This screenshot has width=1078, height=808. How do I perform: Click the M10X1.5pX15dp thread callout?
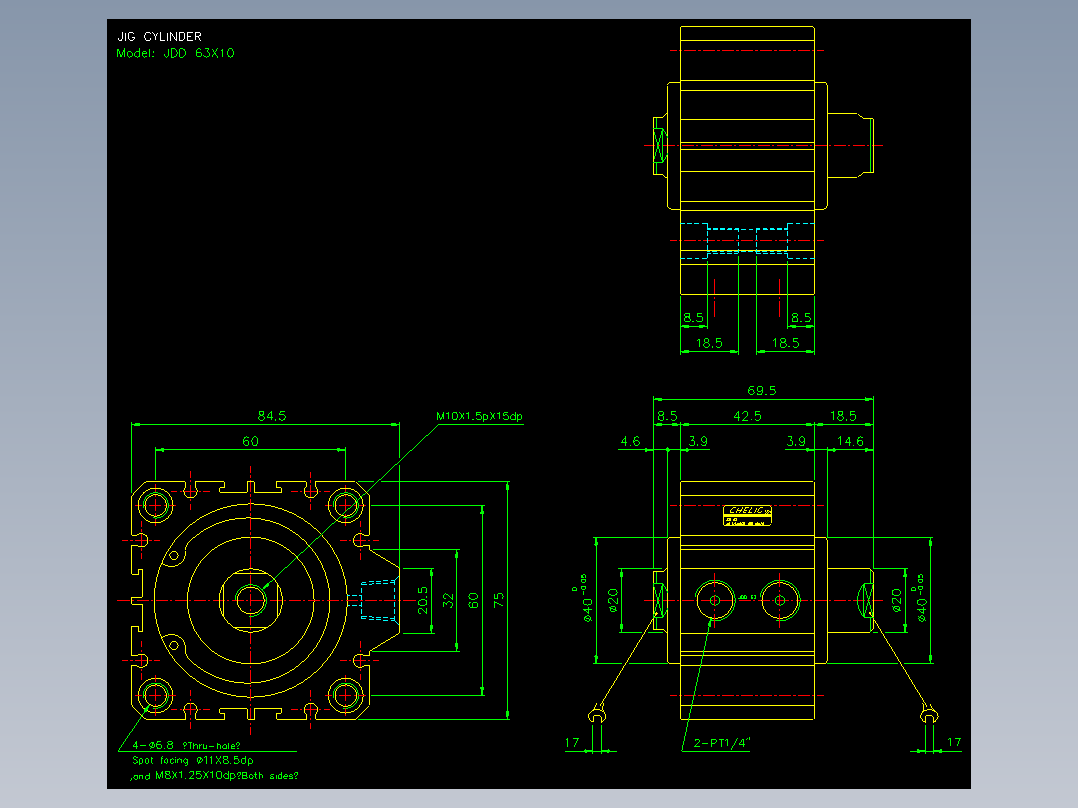coord(479,416)
